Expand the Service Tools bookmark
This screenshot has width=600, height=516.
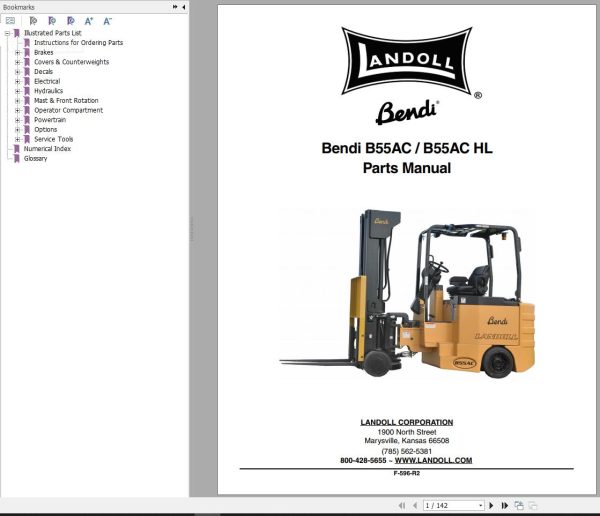pos(17,139)
